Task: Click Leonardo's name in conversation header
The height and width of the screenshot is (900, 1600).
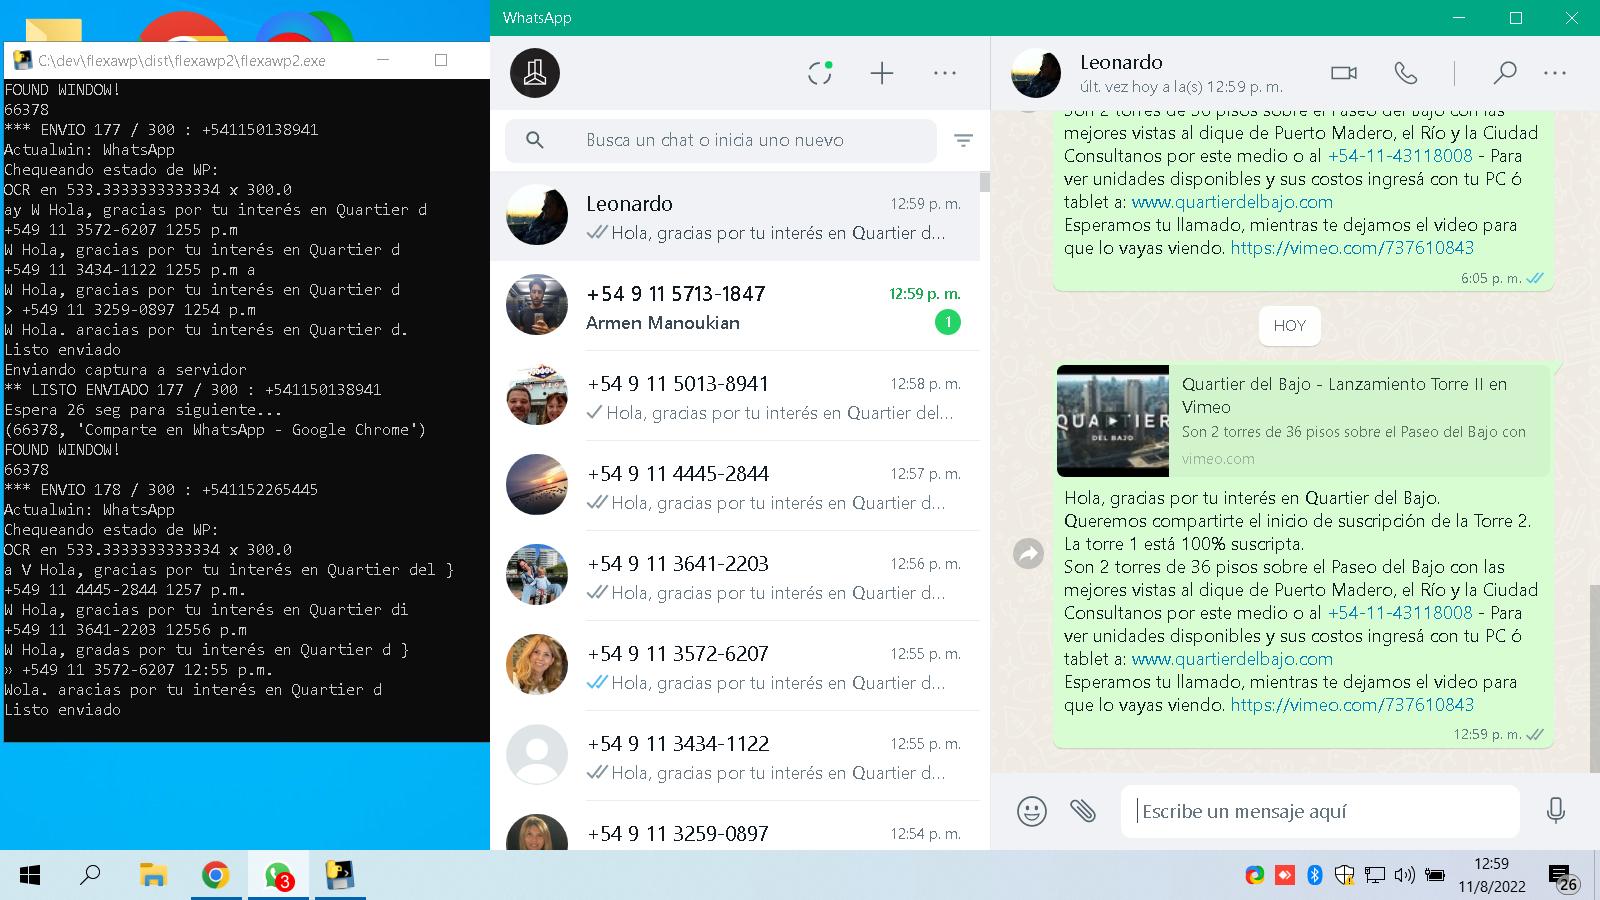Action: (1121, 62)
